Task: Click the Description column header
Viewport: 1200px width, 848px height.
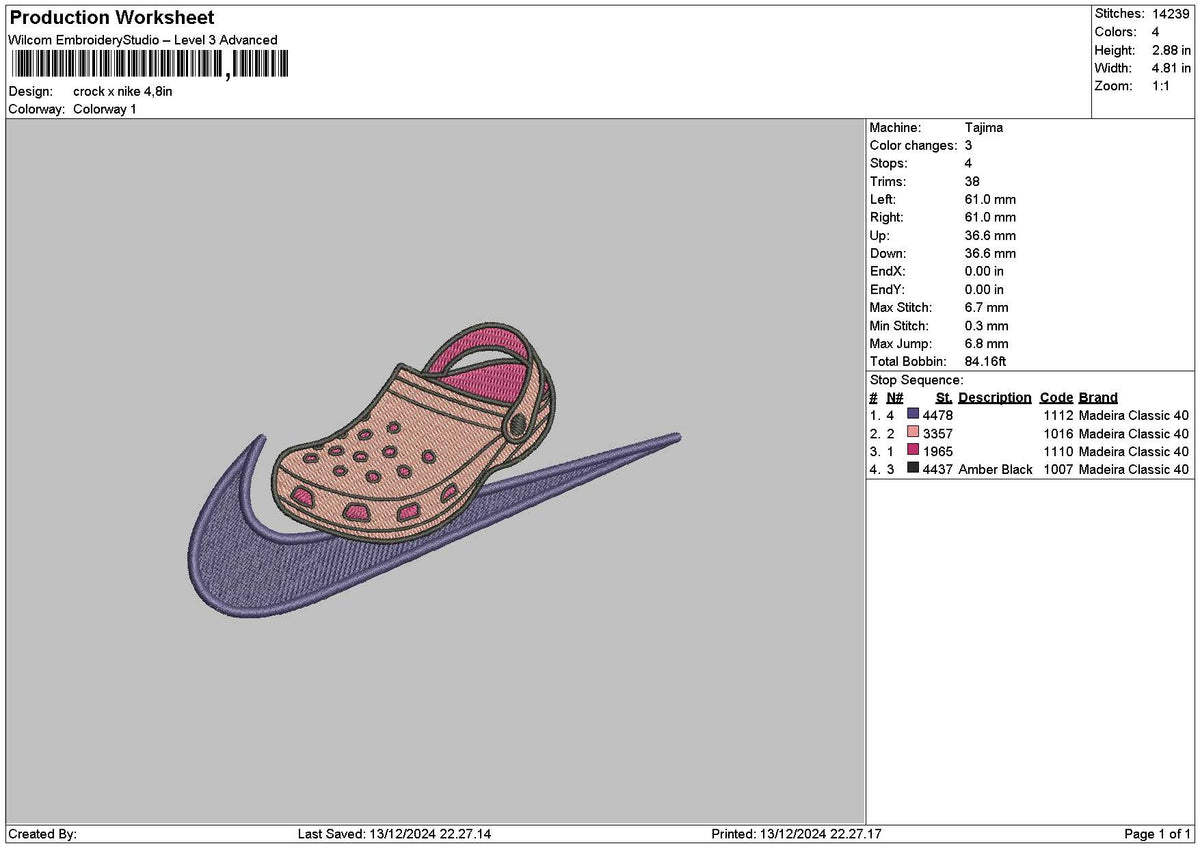Action: coord(995,397)
